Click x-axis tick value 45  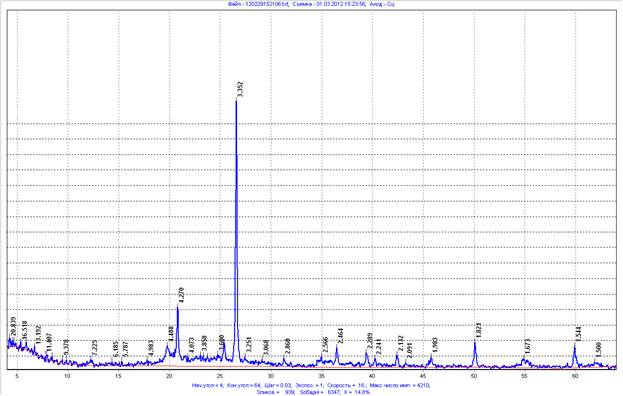[423, 375]
